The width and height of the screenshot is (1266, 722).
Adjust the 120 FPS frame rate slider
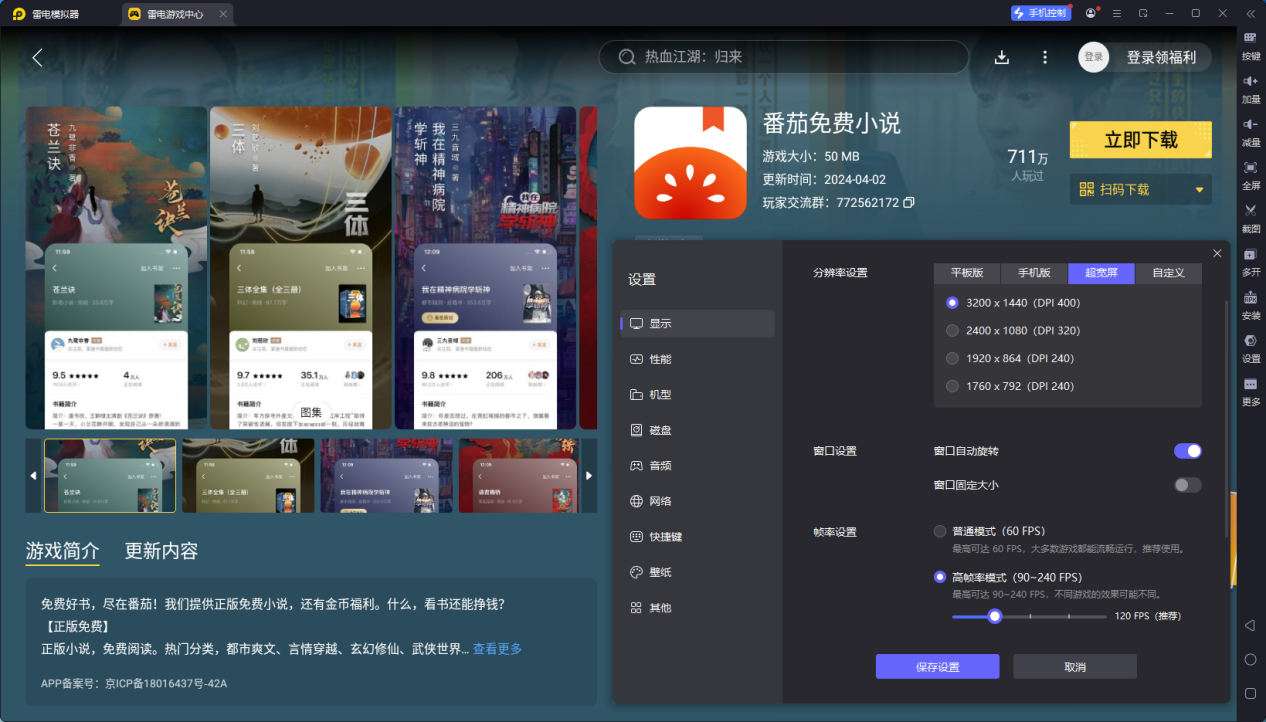[994, 616]
